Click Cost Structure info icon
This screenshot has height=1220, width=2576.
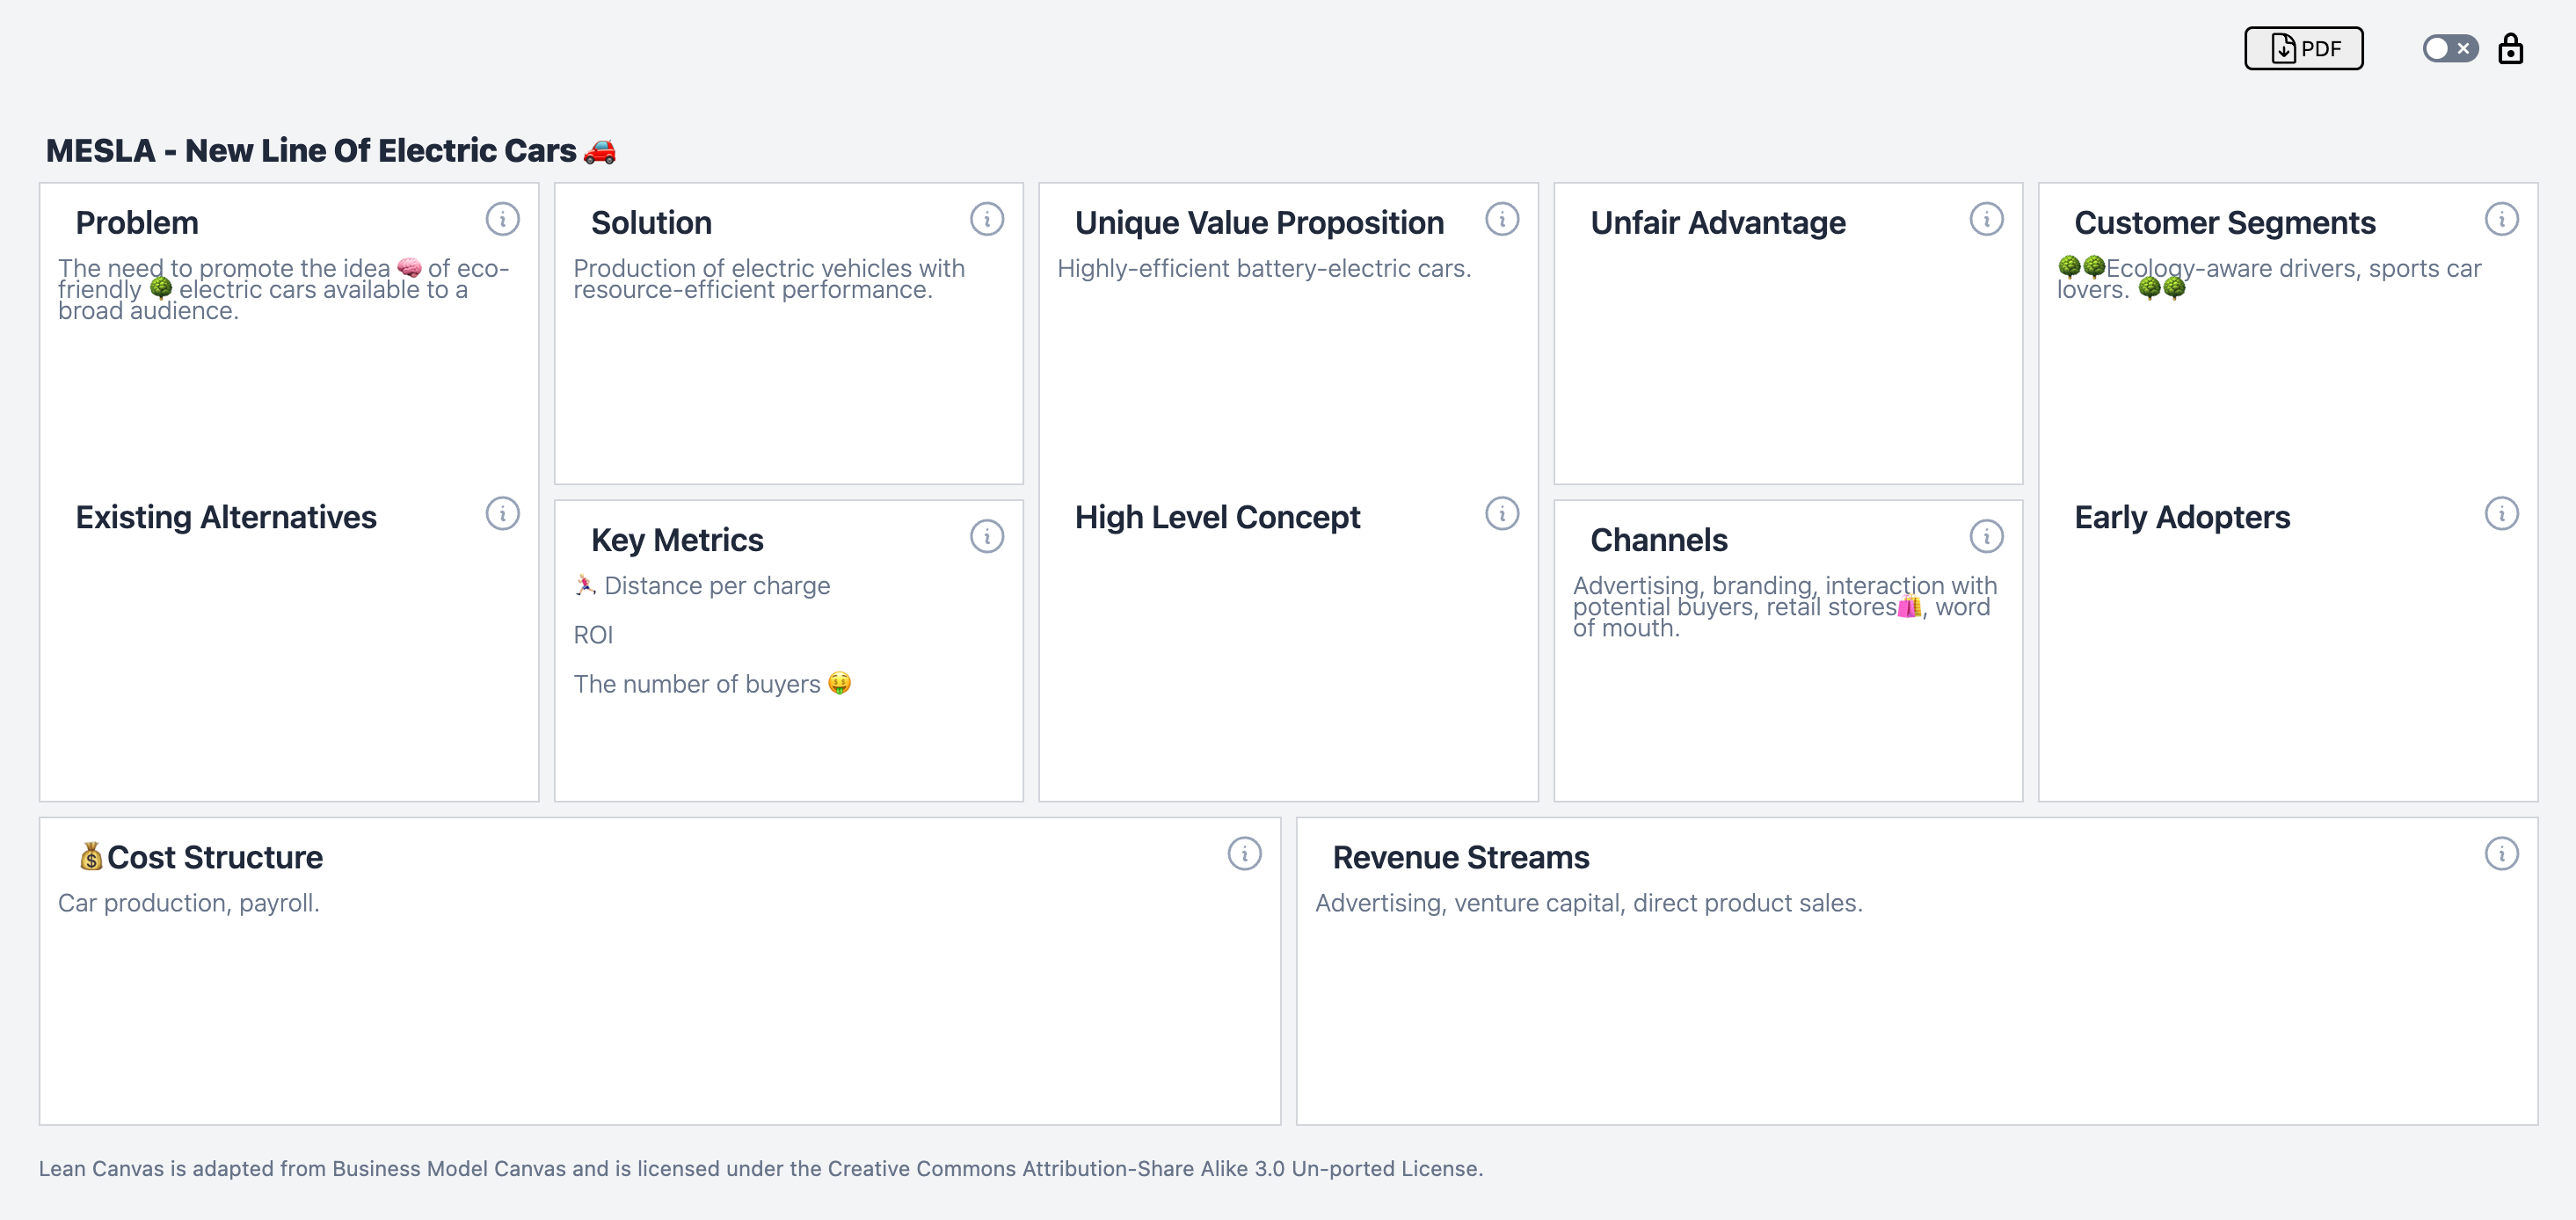(1243, 854)
